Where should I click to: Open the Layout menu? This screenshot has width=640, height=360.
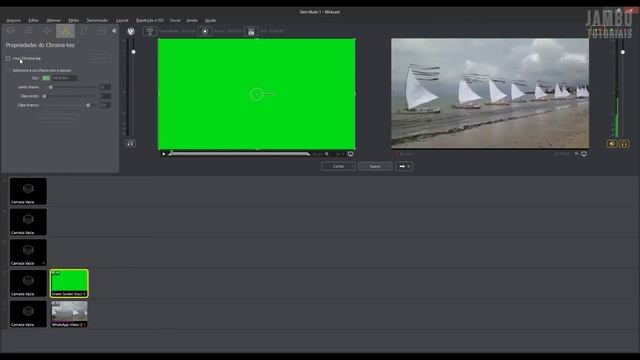pos(122,20)
